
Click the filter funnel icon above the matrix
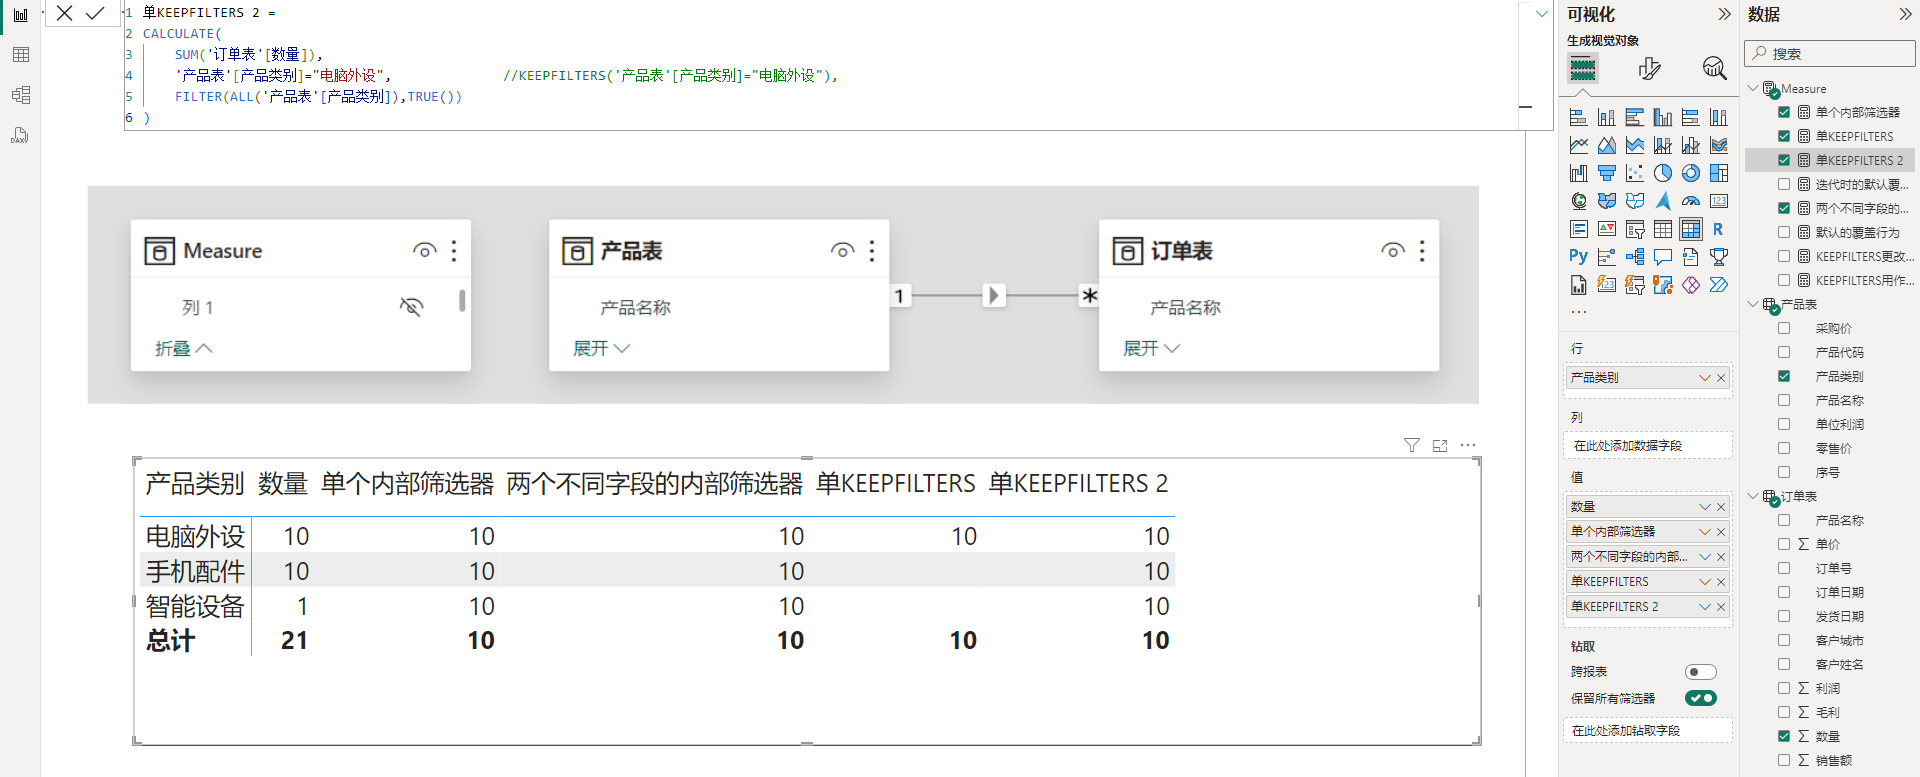pyautogui.click(x=1411, y=445)
